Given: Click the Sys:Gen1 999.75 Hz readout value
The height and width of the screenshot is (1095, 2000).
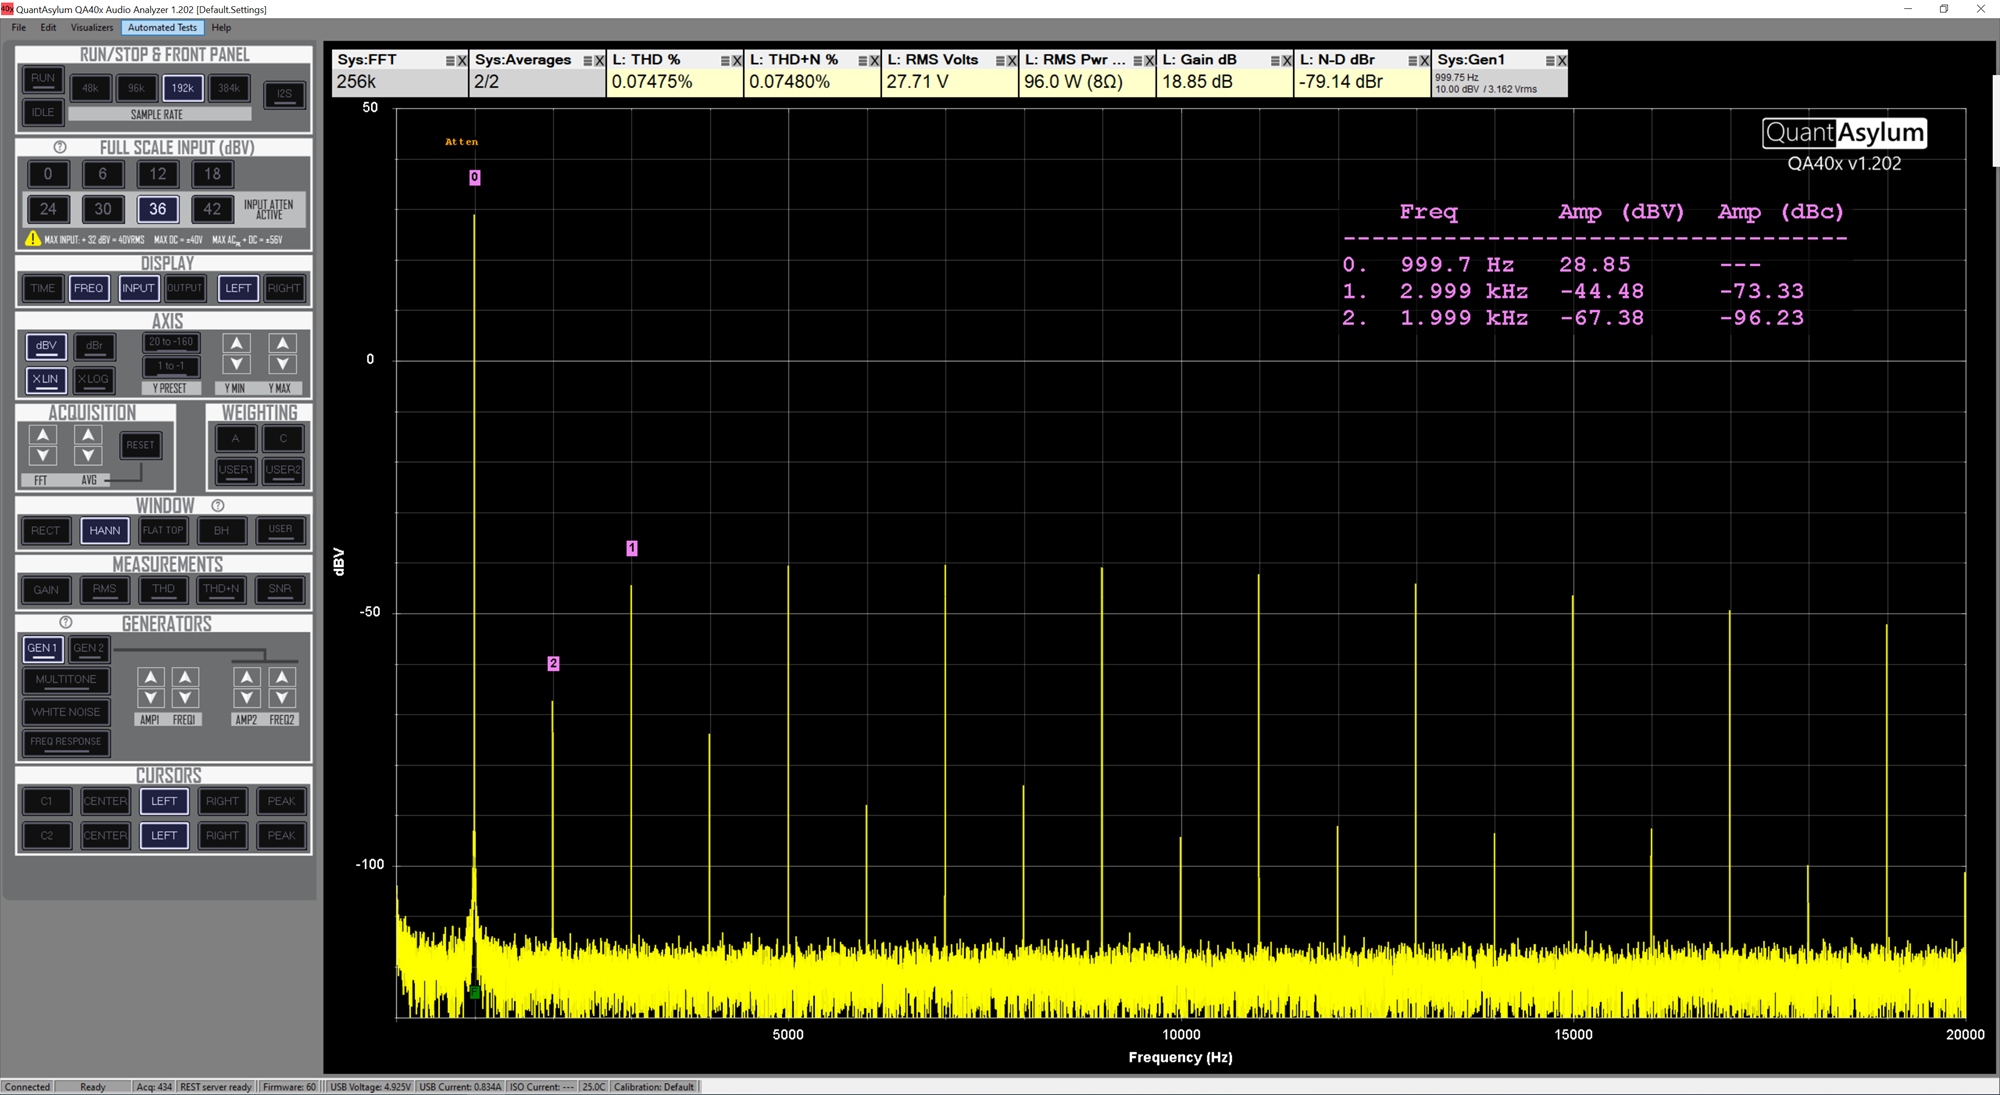Looking at the screenshot, I should click(x=1457, y=77).
